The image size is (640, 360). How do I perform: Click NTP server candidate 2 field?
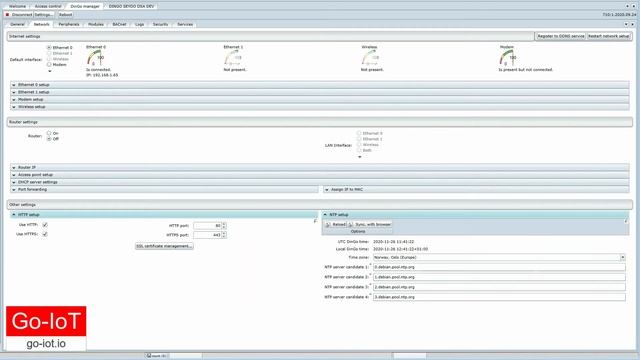coord(499,277)
